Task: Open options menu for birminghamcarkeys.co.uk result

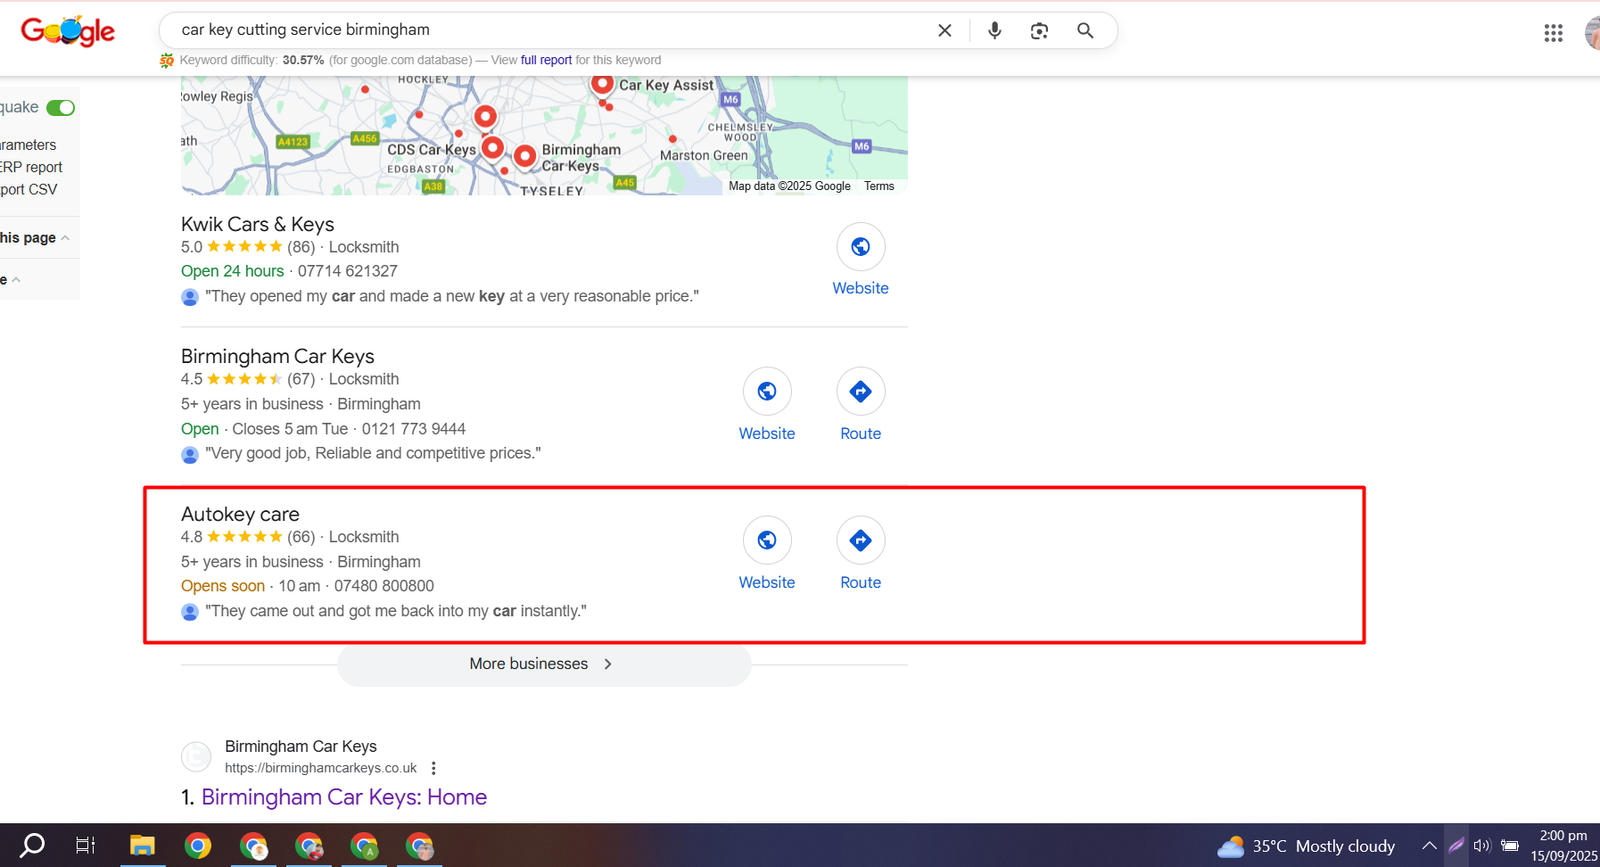Action: (433, 768)
